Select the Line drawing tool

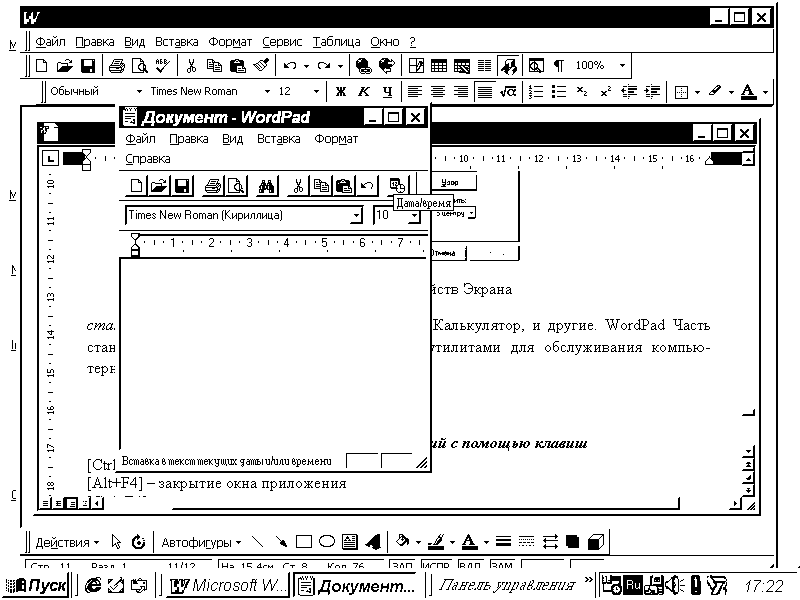point(258,541)
